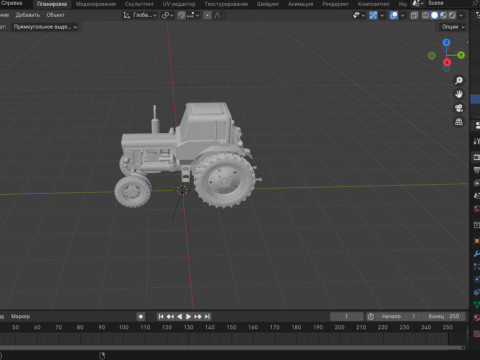Switch to the Скульптинг workspace tab
480x360 pixels.
coord(139,4)
